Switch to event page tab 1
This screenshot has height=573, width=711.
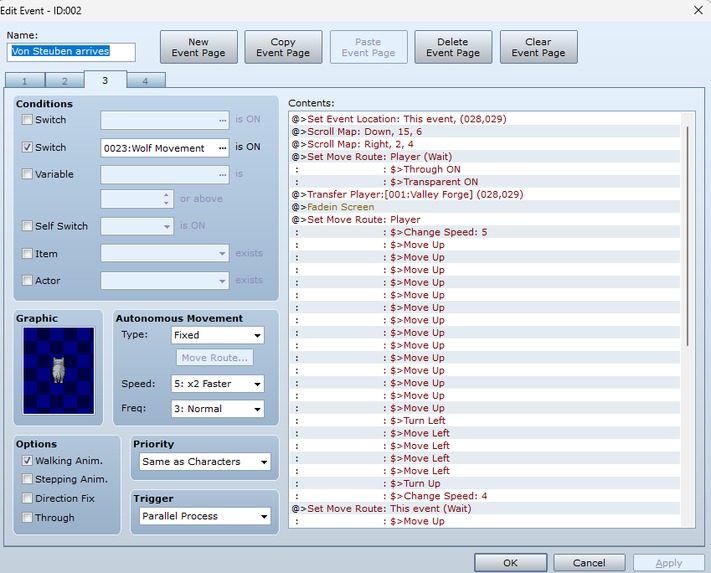25,81
